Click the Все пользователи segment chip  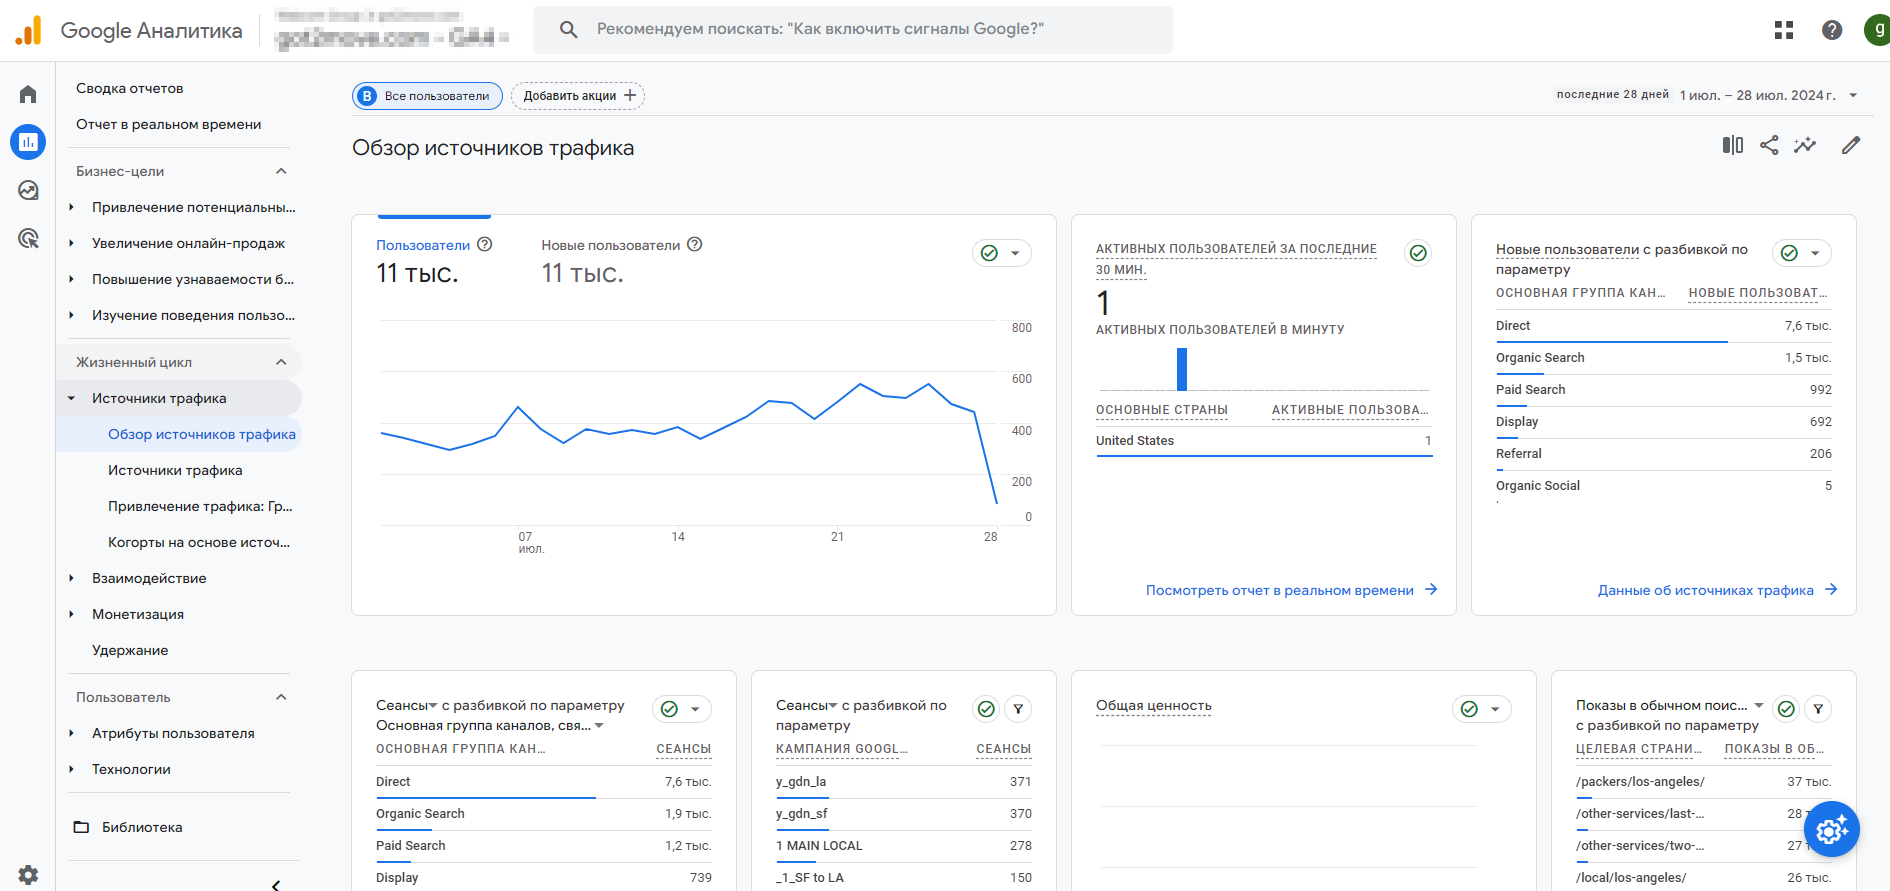[427, 96]
